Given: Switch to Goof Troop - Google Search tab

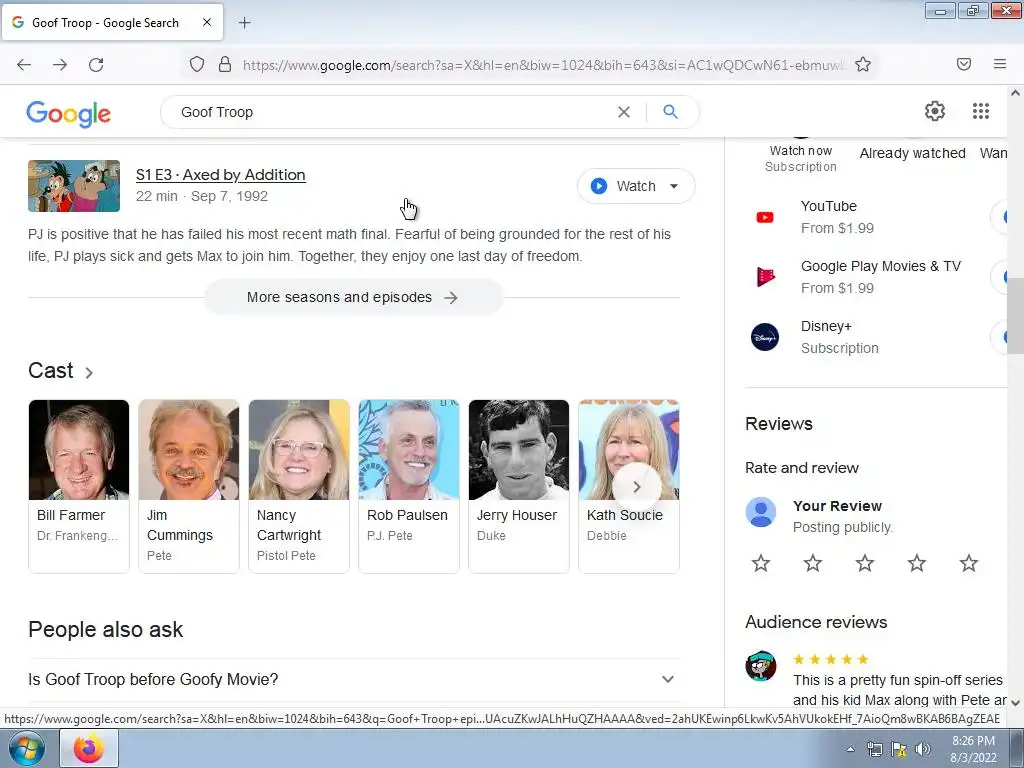Looking at the screenshot, I should coord(112,22).
